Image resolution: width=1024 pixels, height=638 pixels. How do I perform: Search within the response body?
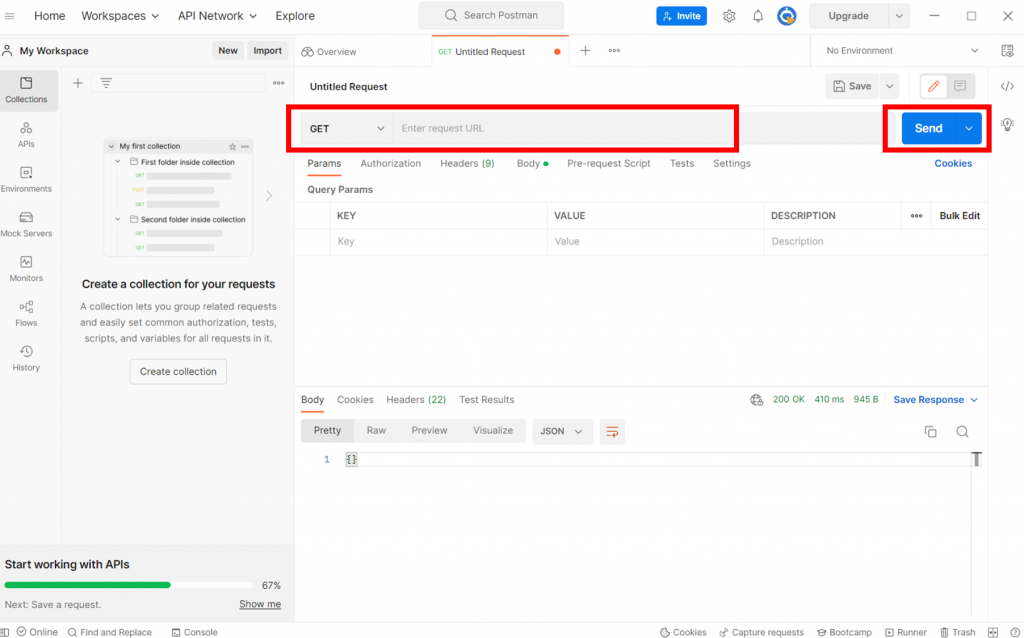coord(962,432)
